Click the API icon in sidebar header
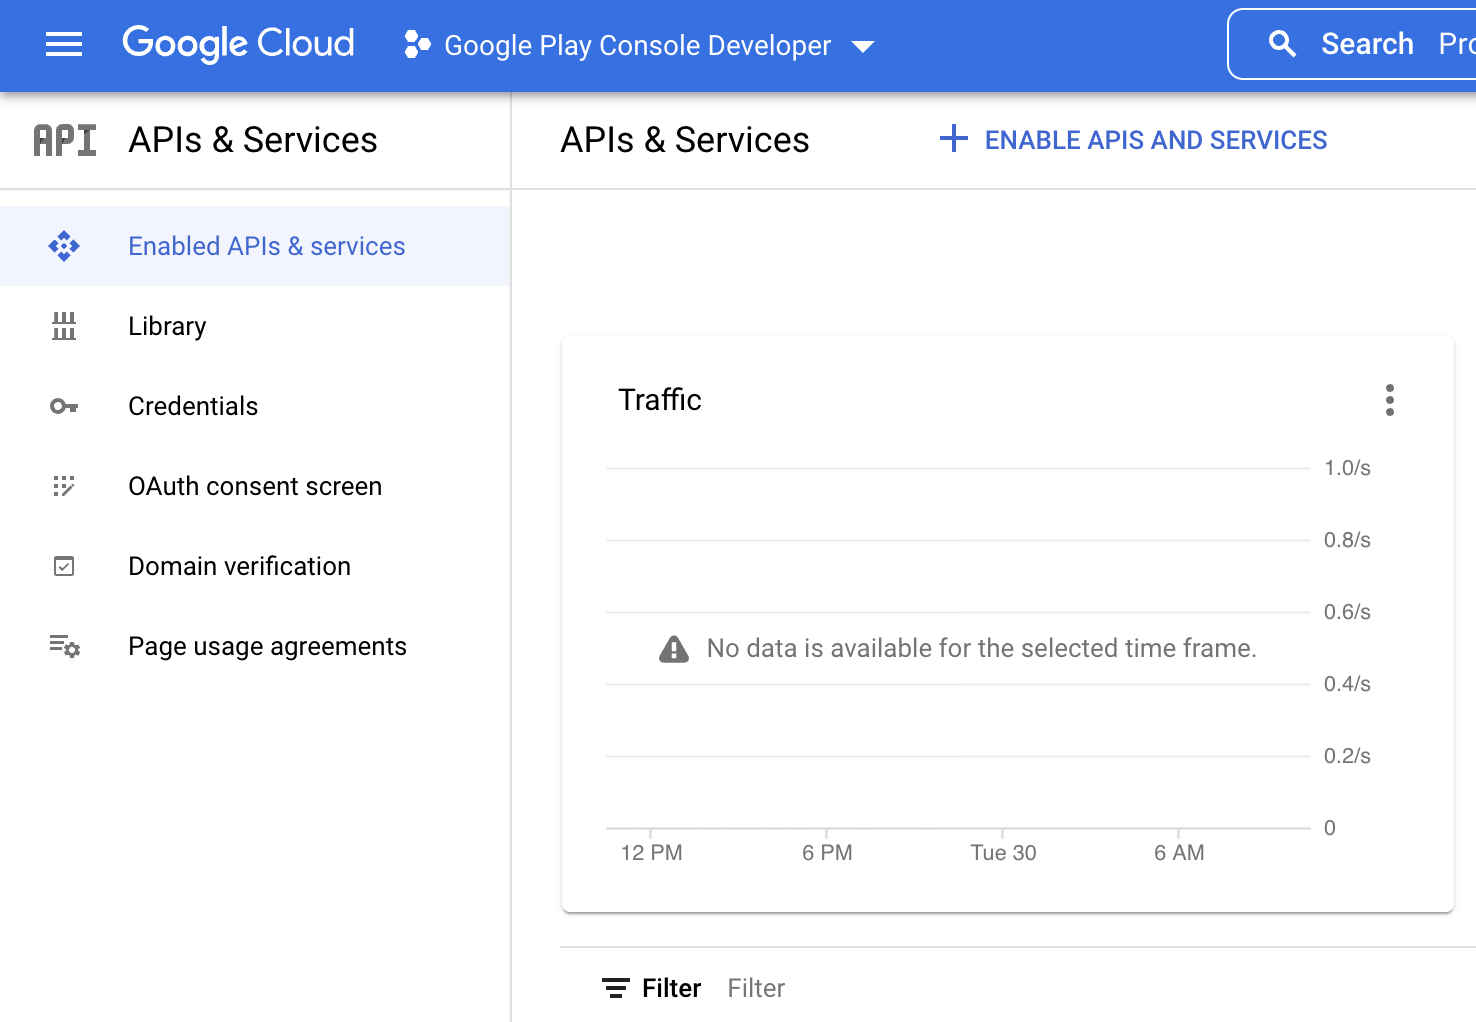The height and width of the screenshot is (1022, 1476). coord(65,141)
